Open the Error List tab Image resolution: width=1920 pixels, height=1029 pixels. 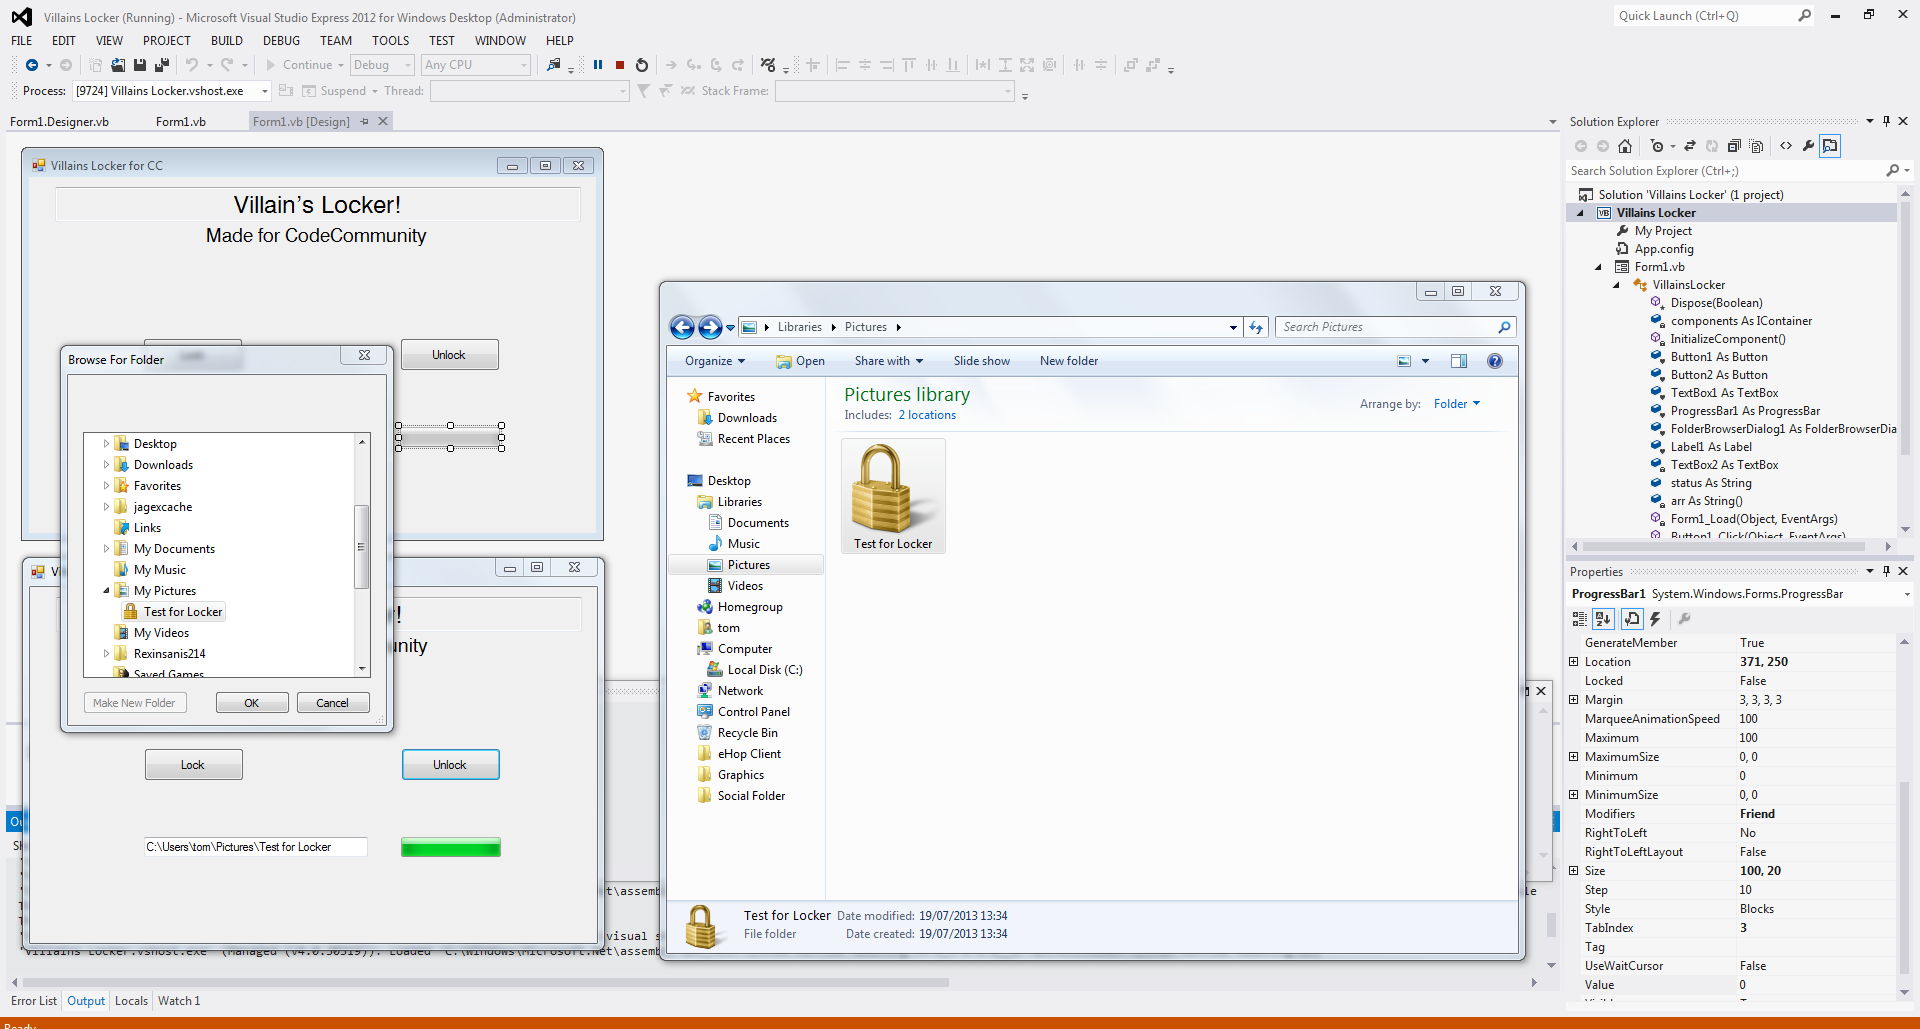[x=34, y=1001]
